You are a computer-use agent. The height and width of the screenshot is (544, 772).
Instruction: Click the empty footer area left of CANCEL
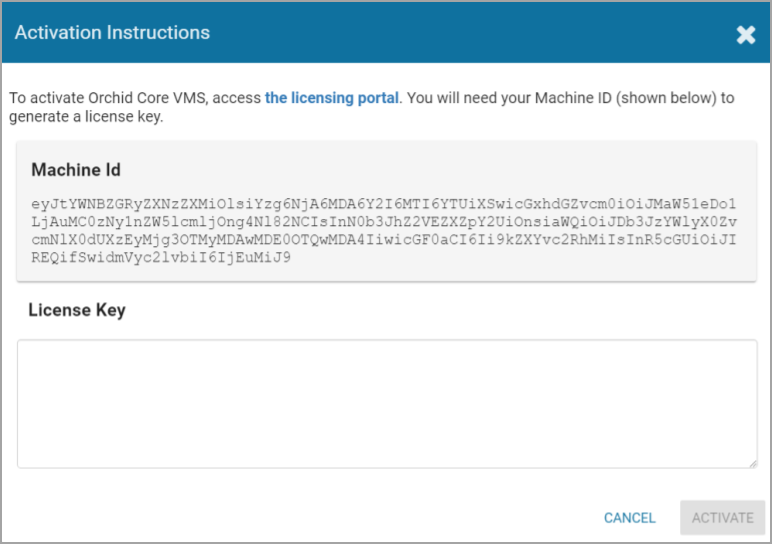pyautogui.click(x=300, y=518)
